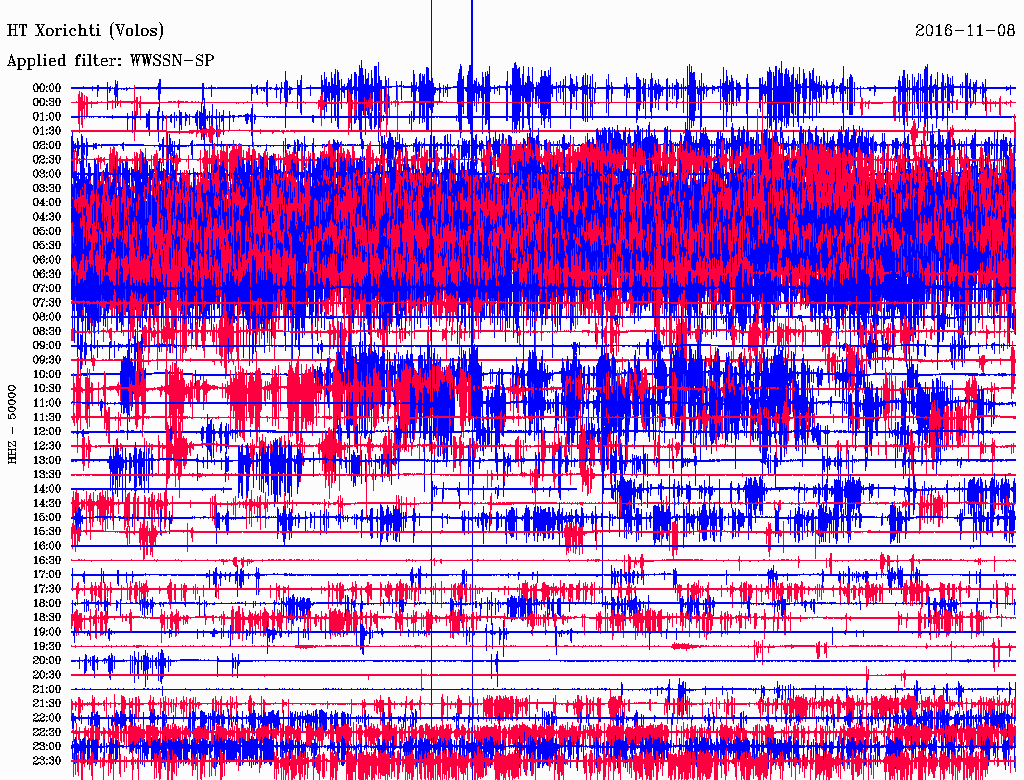
Task: Select the 20:30 time row label
Action: point(47,675)
